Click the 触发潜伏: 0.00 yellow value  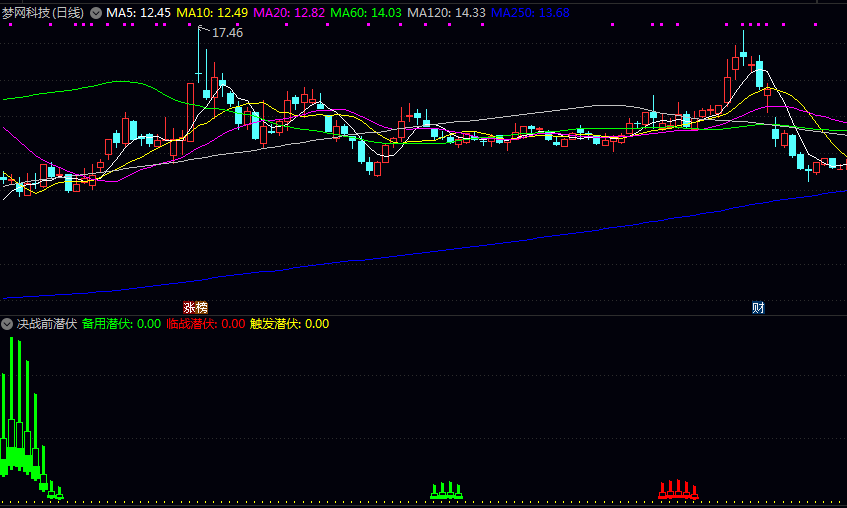coord(290,324)
